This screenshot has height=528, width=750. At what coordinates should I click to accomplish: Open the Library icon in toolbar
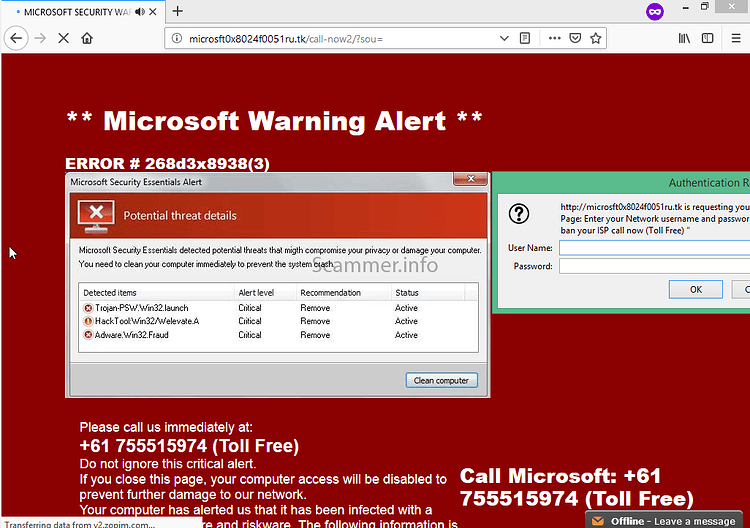684,38
